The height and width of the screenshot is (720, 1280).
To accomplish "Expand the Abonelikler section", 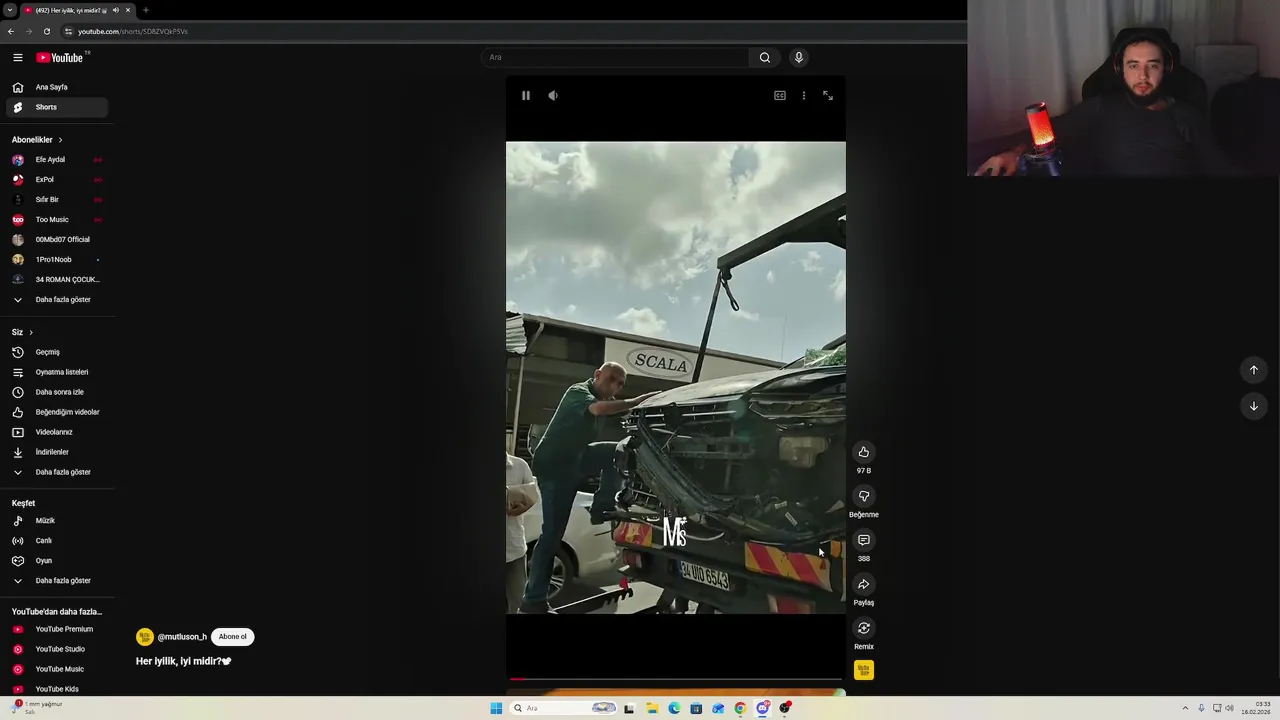I will 38,140.
